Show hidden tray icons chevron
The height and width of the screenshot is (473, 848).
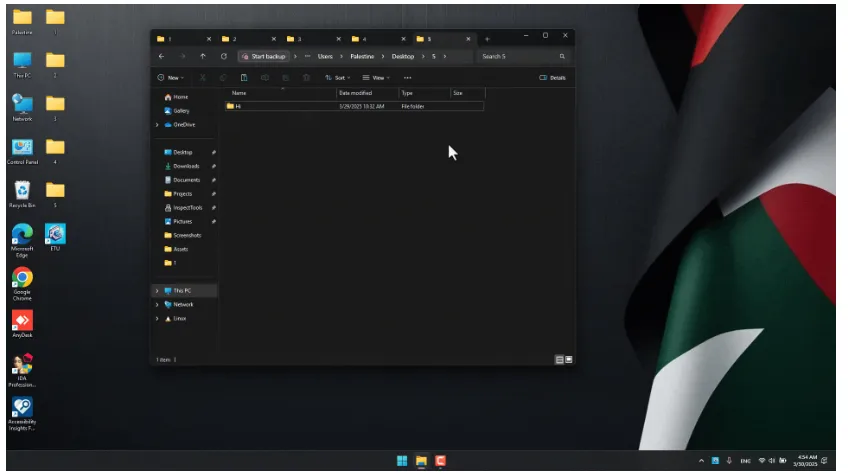[x=701, y=461]
